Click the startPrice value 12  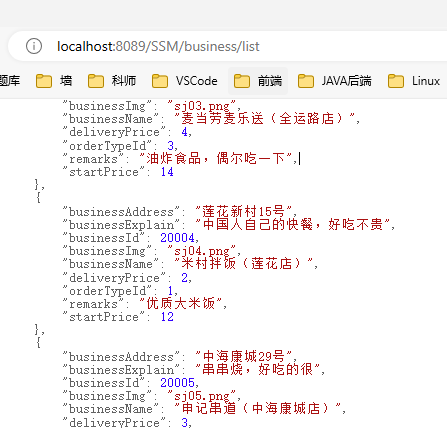tap(167, 317)
